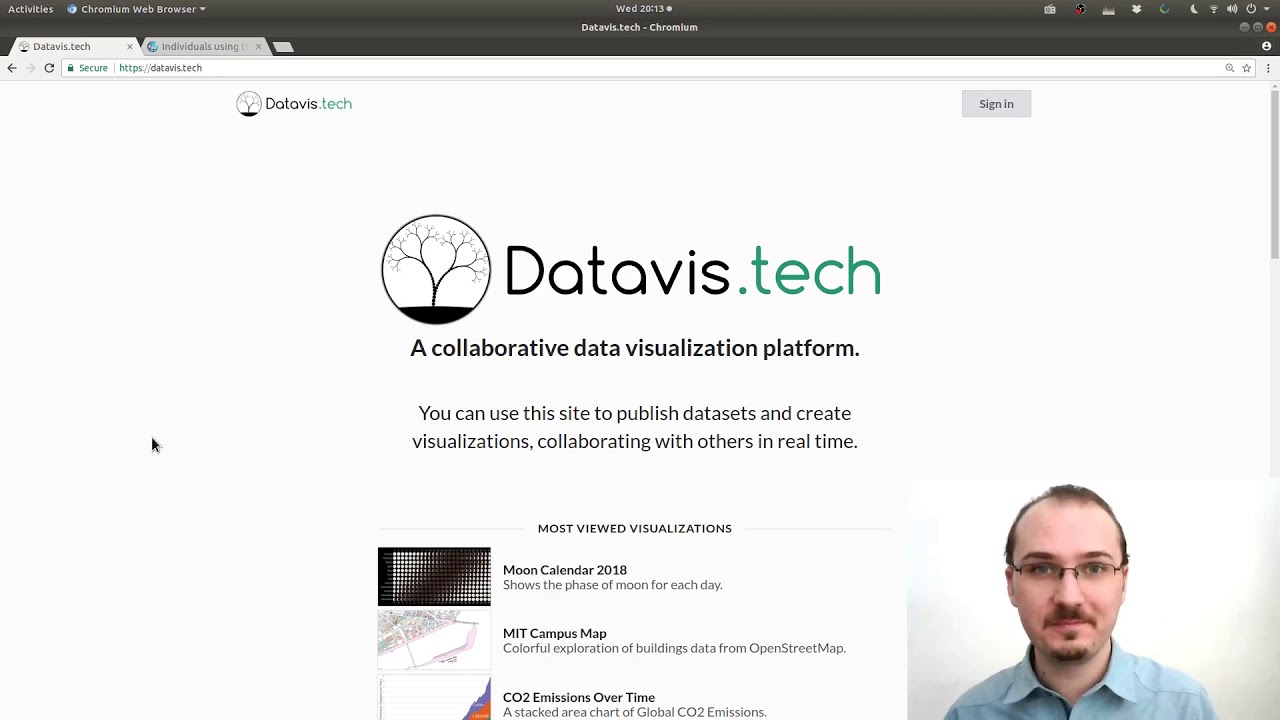
Task: Click the Wi-Fi status icon
Action: tap(1214, 9)
